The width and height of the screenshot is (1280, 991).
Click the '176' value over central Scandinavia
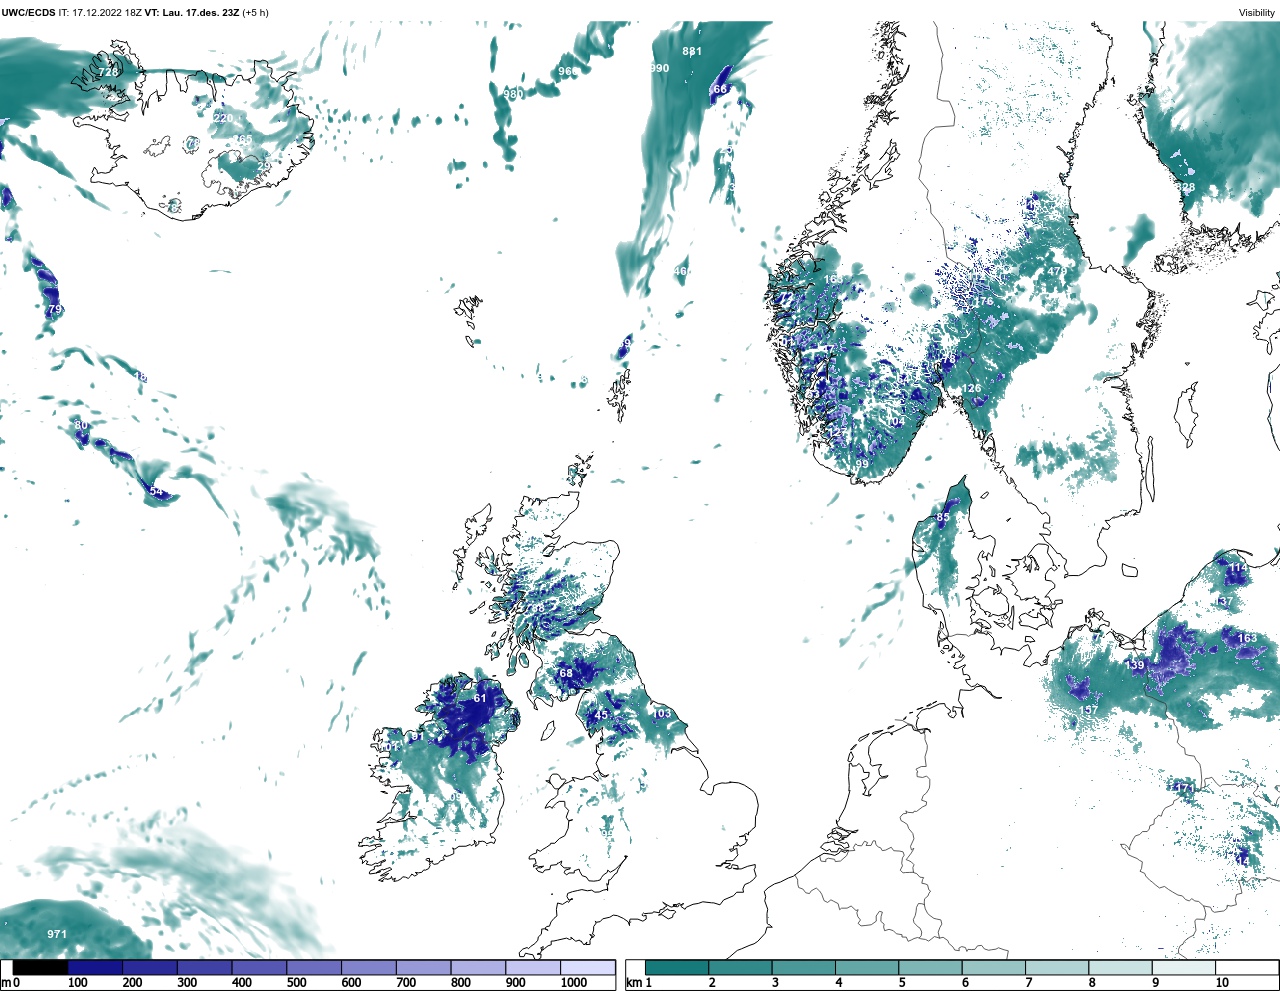984,301
